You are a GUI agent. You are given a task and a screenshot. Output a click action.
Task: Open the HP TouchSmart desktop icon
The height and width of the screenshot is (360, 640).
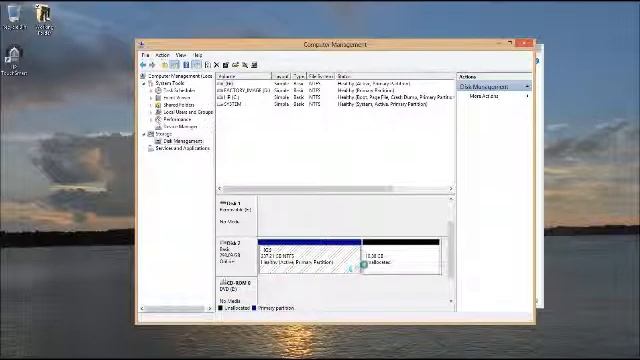[x=14, y=61]
